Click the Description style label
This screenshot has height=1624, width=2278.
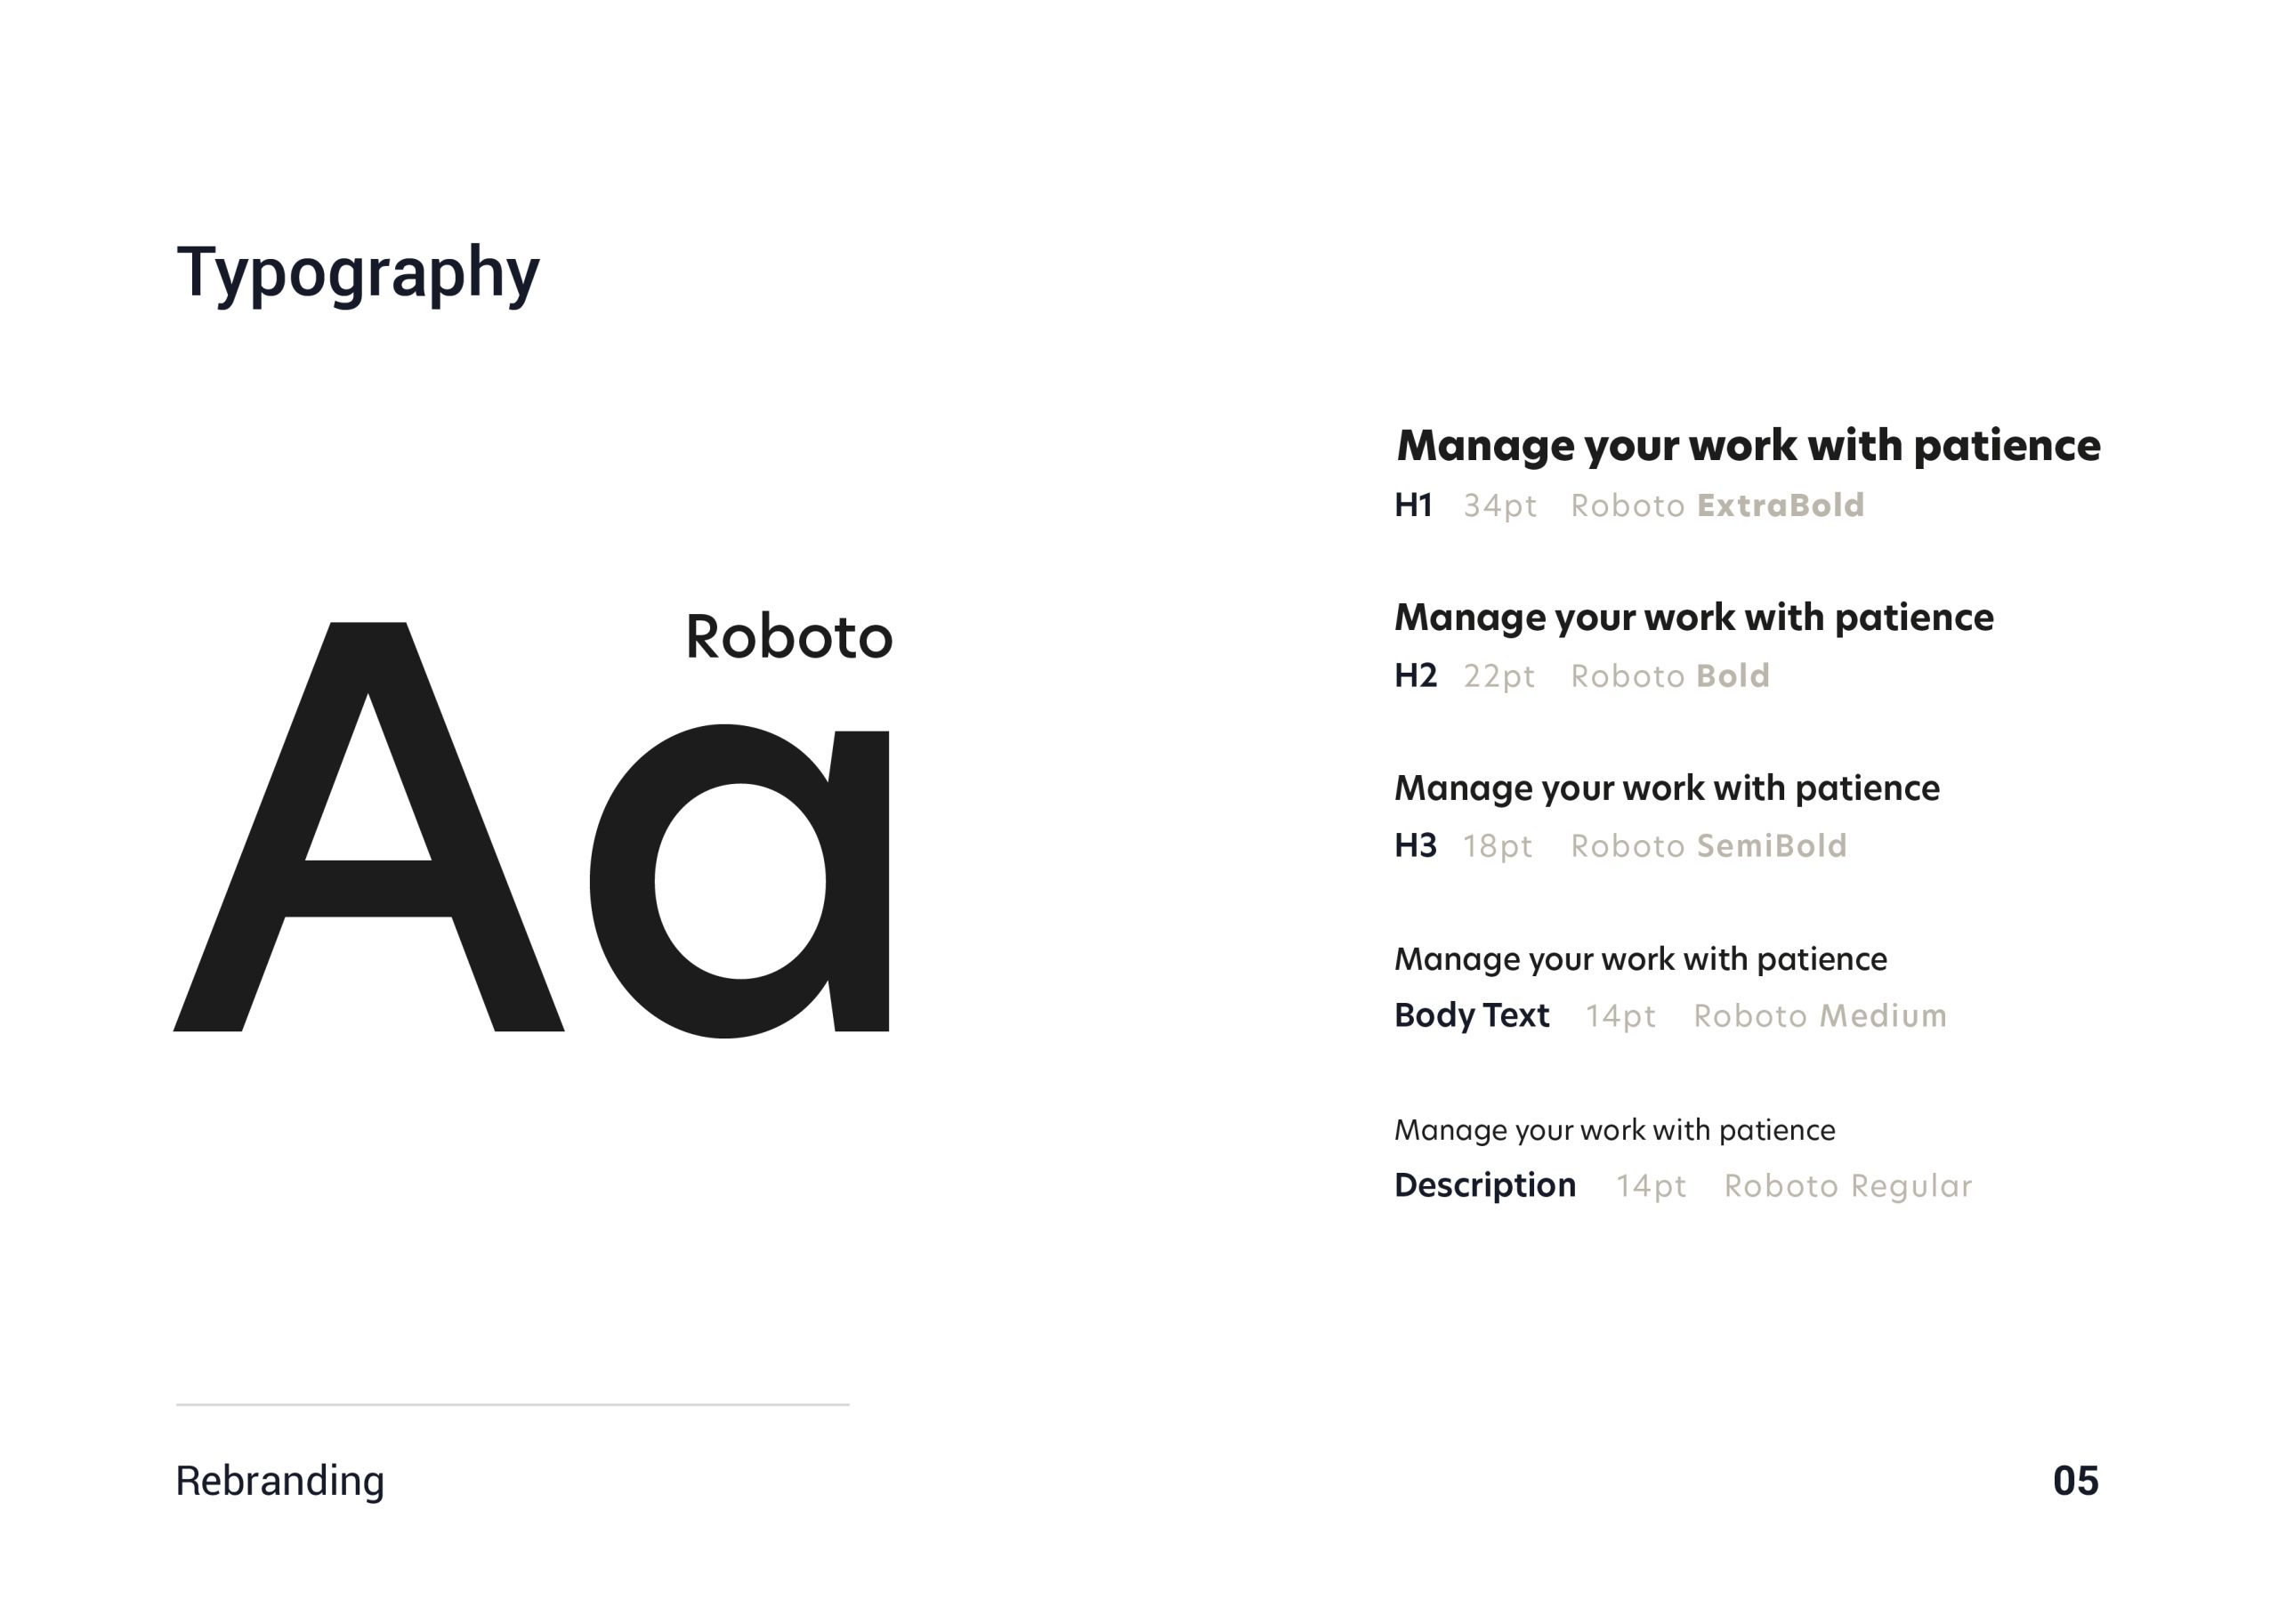tap(1484, 1185)
